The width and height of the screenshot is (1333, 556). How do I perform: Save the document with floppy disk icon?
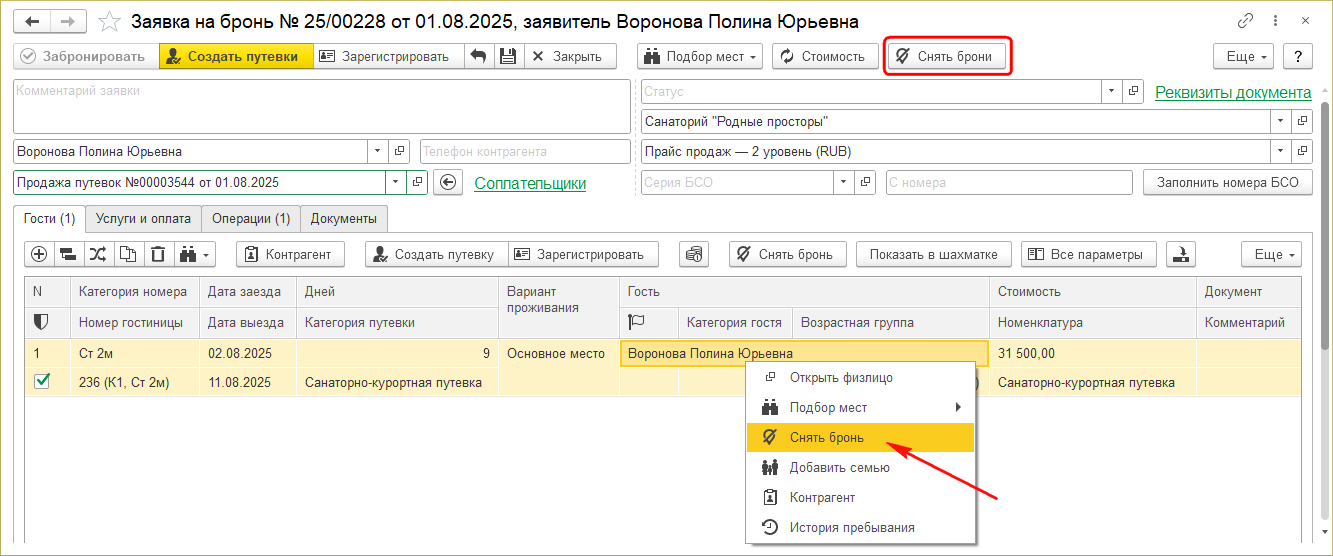click(x=507, y=57)
